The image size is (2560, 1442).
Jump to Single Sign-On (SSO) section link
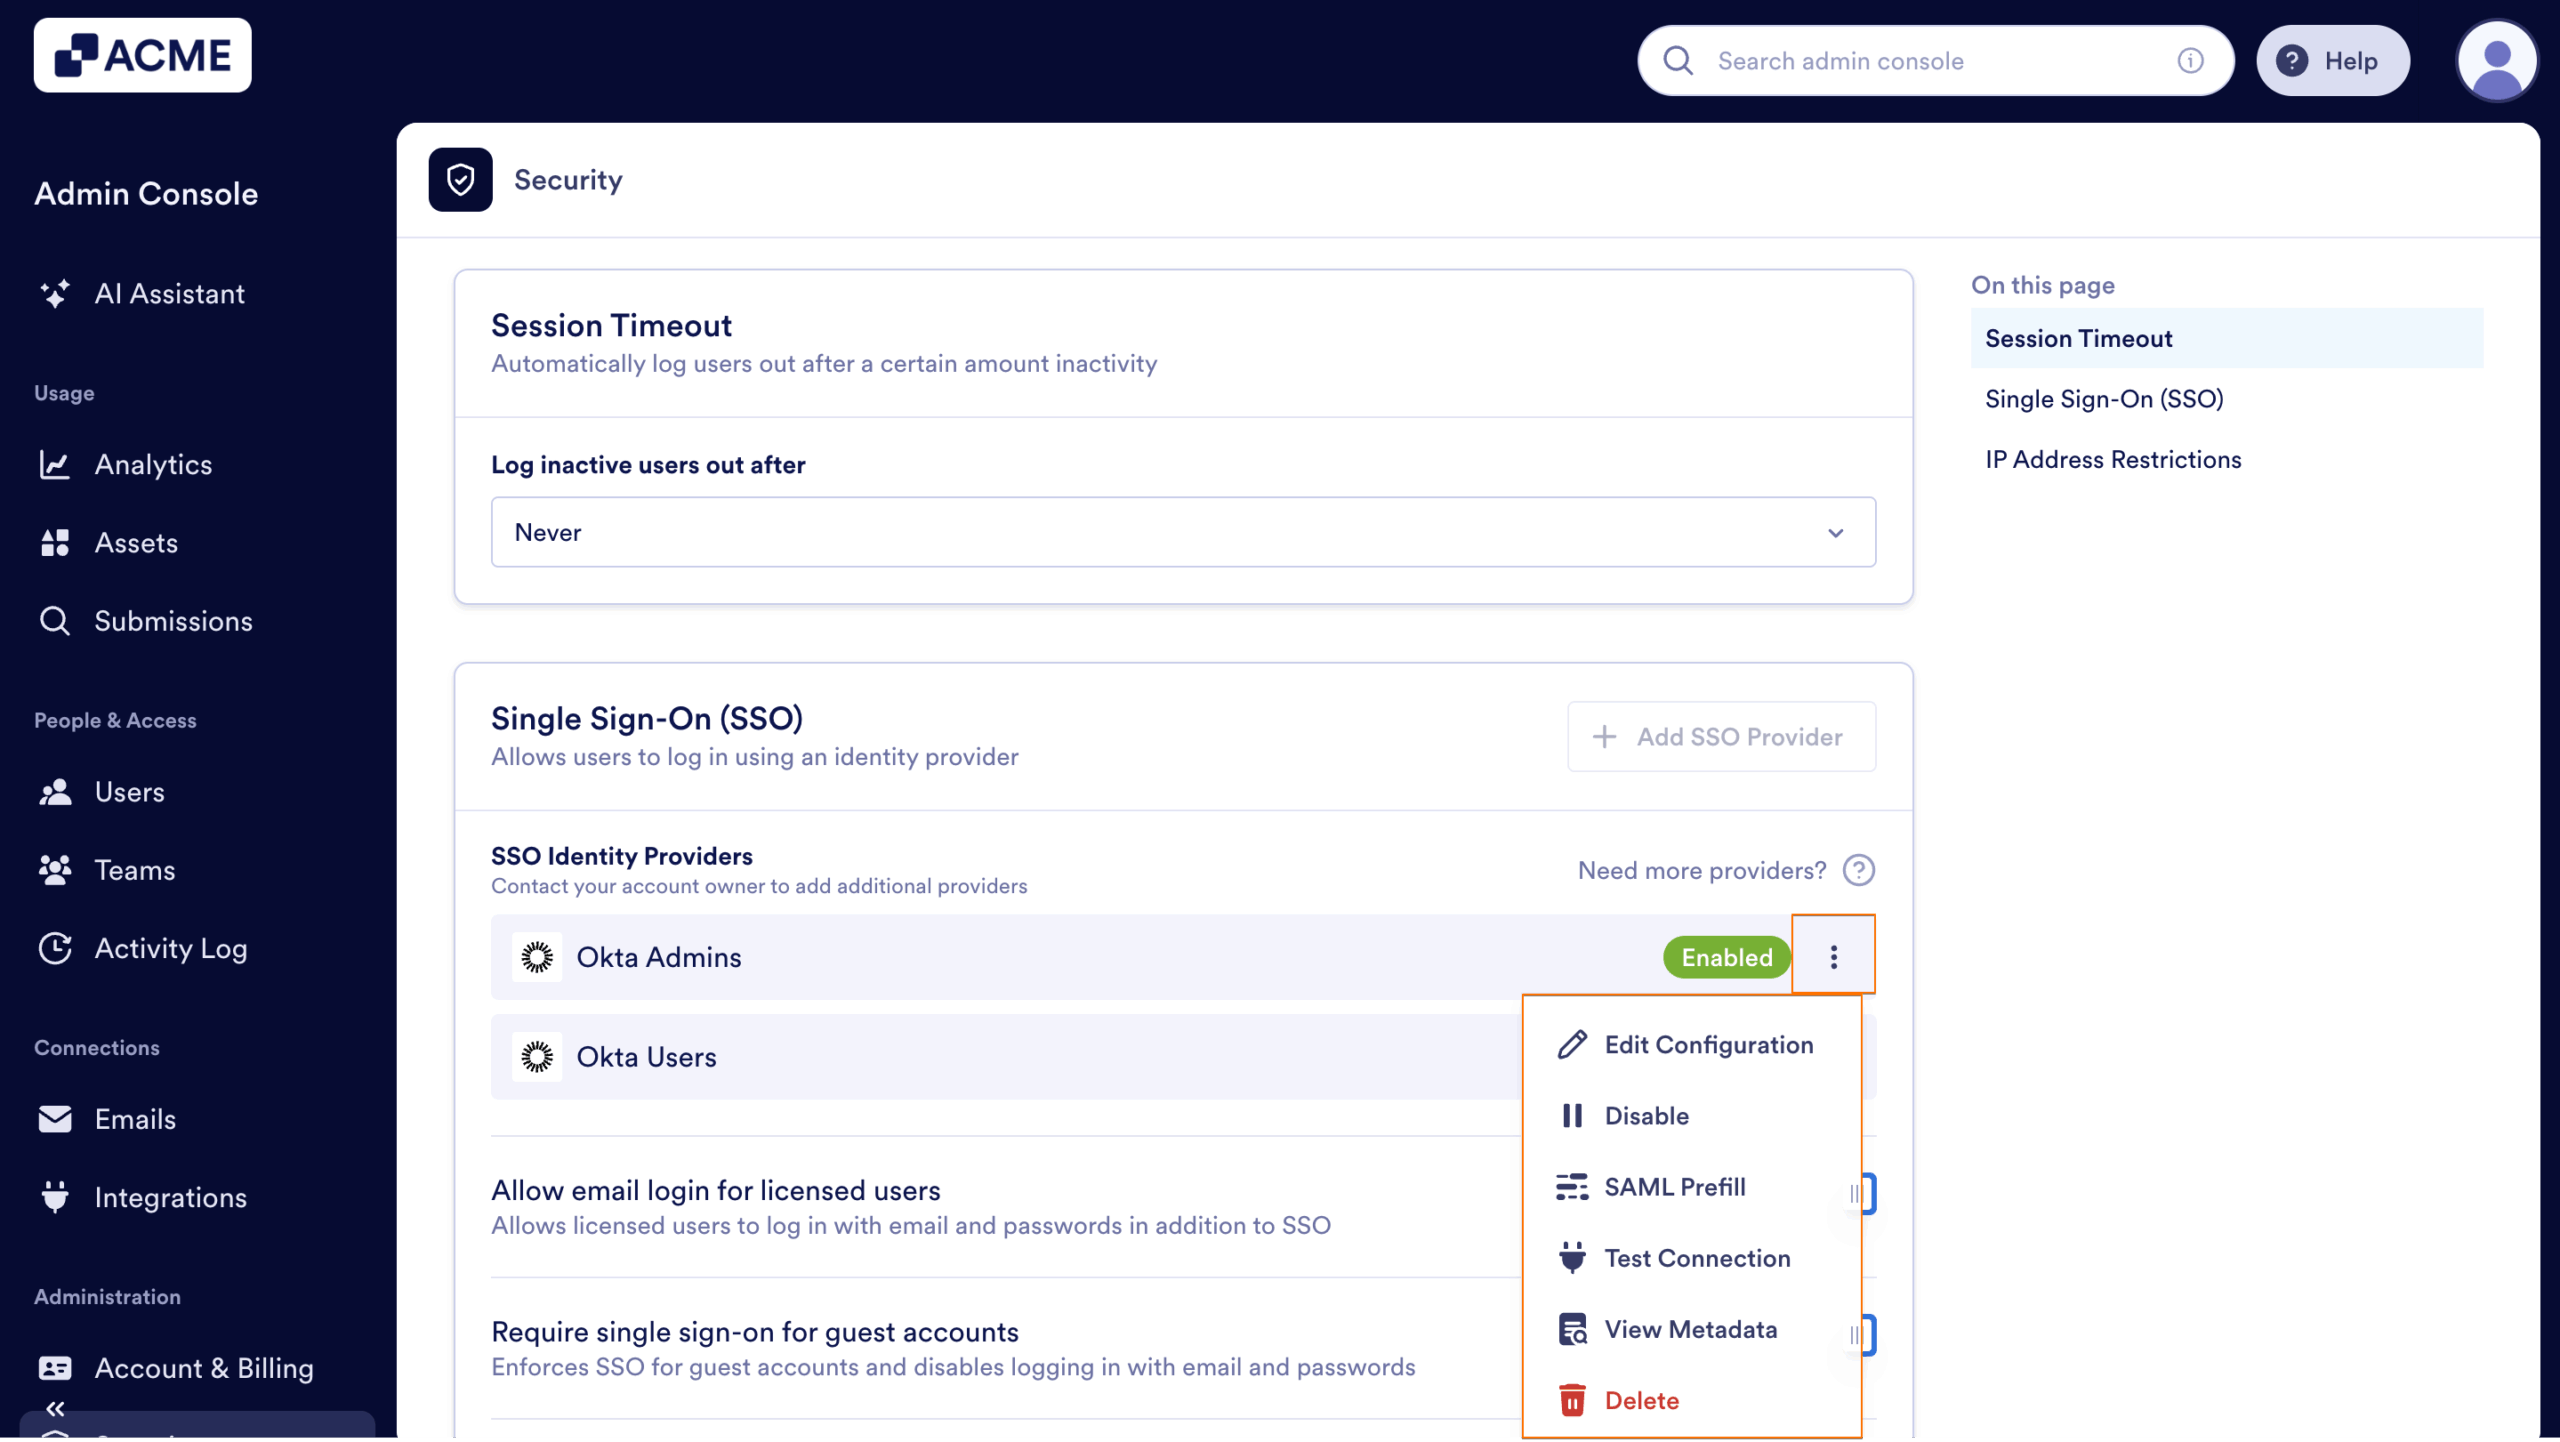(2103, 399)
